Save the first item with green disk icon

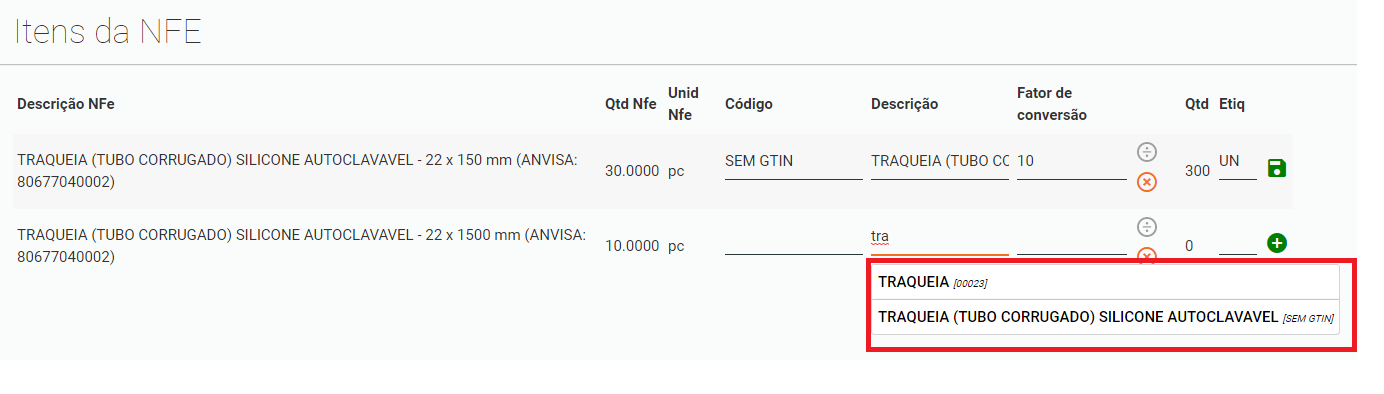[x=1276, y=168]
